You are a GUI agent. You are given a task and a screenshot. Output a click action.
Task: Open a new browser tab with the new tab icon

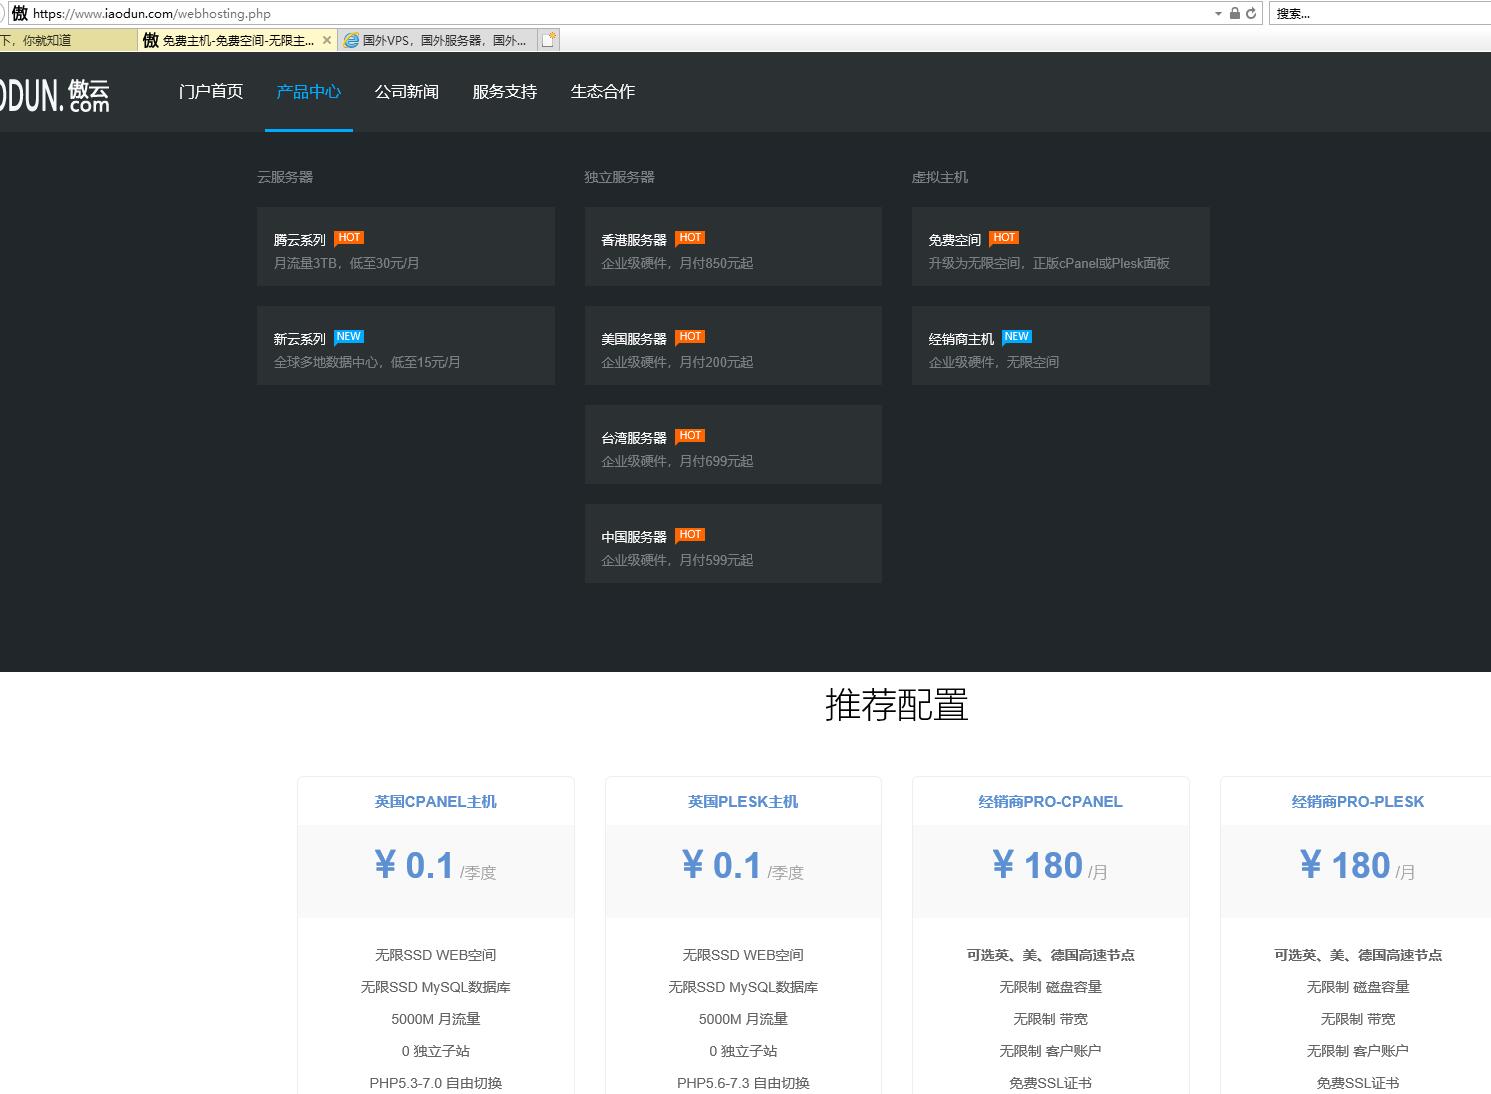click(x=548, y=38)
